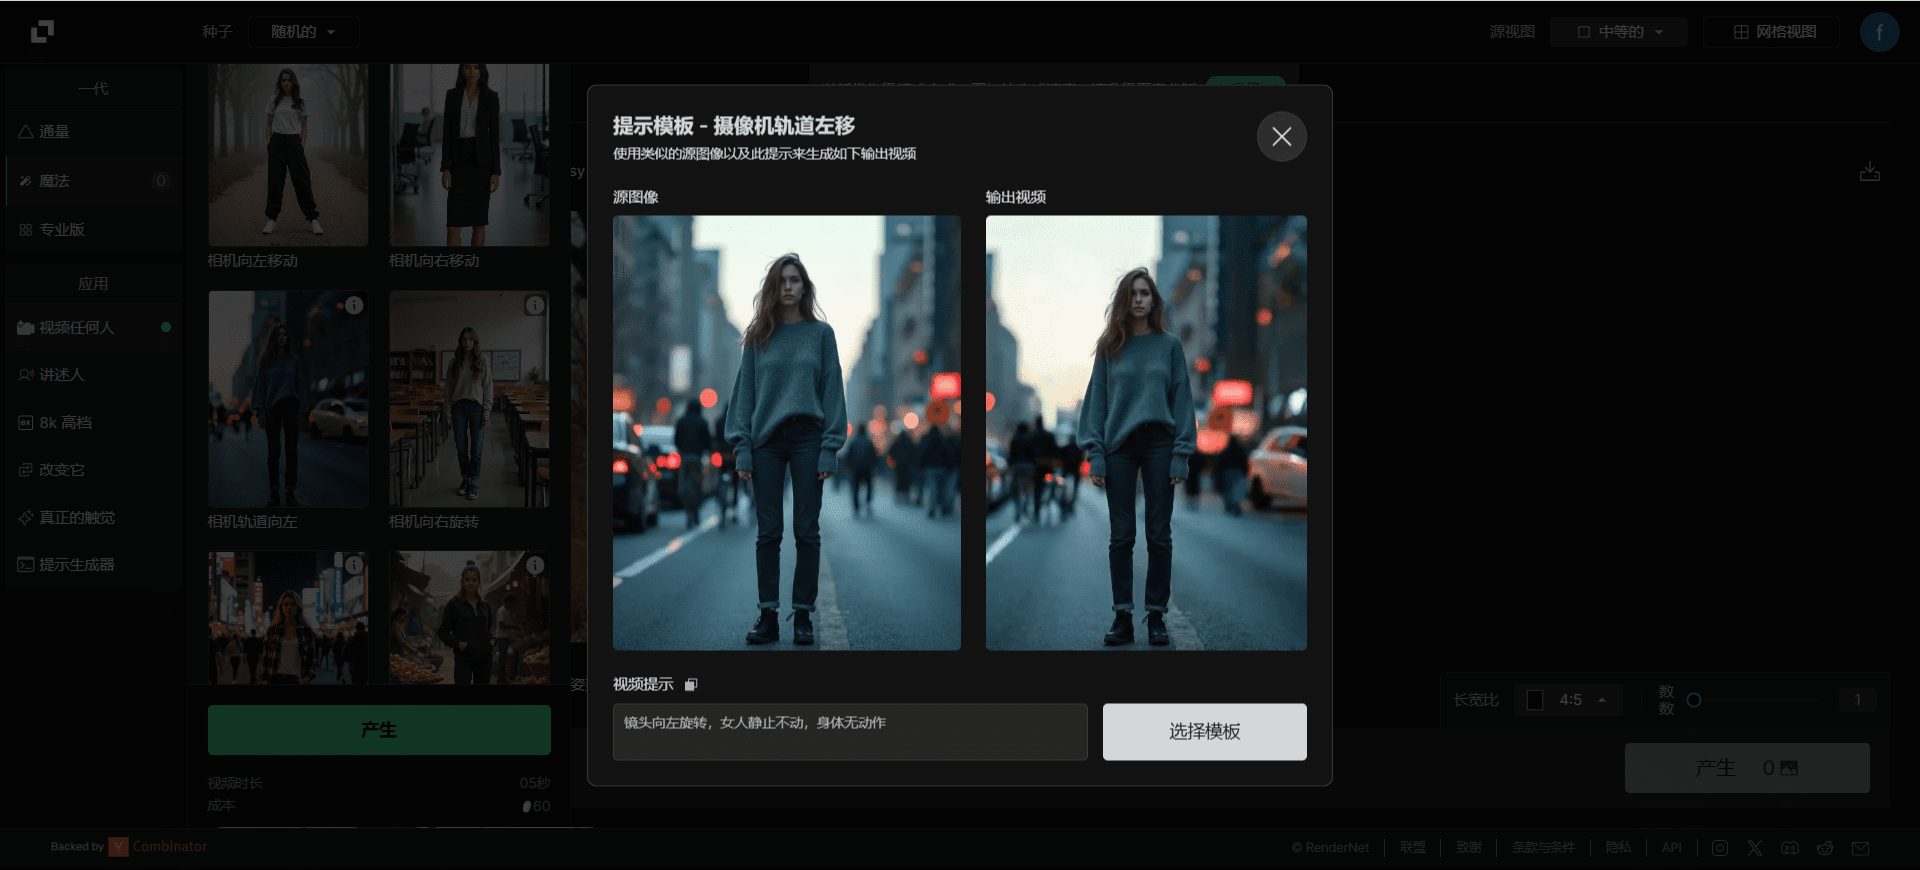Select the 相机向右移动 template thumbnail
1920x870 pixels.
469,155
